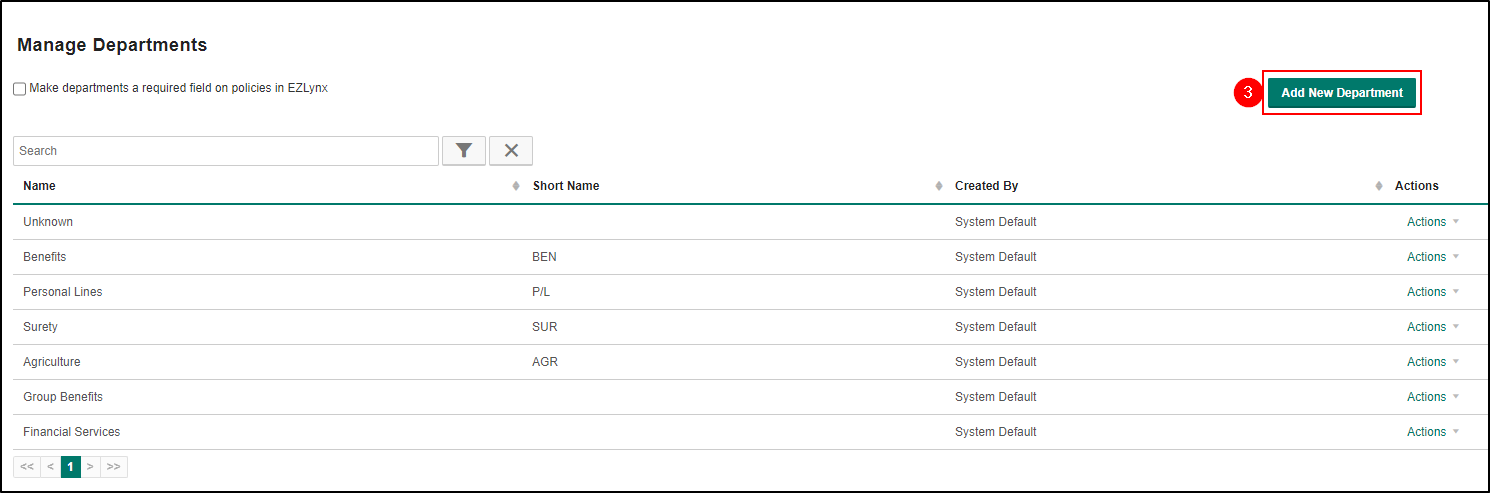Sort by Name column arrow icon
Viewport: 1490px width, 493px height.
(x=516, y=186)
